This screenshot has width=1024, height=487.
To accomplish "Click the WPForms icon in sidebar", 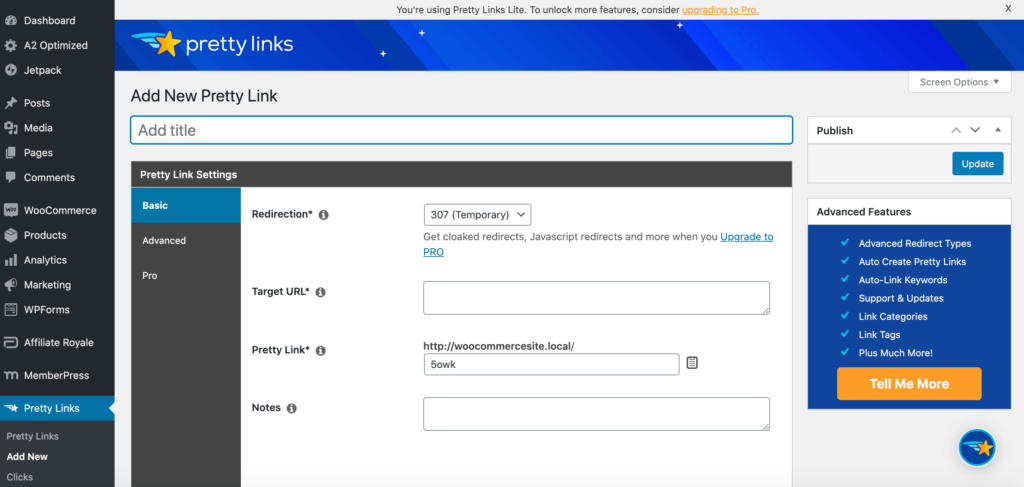I will point(10,309).
